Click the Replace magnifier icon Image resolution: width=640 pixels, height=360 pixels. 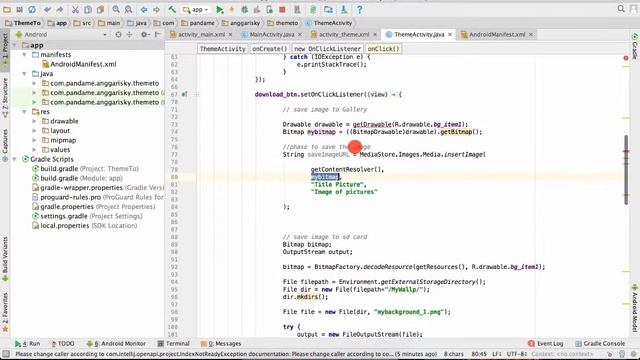[128, 9]
